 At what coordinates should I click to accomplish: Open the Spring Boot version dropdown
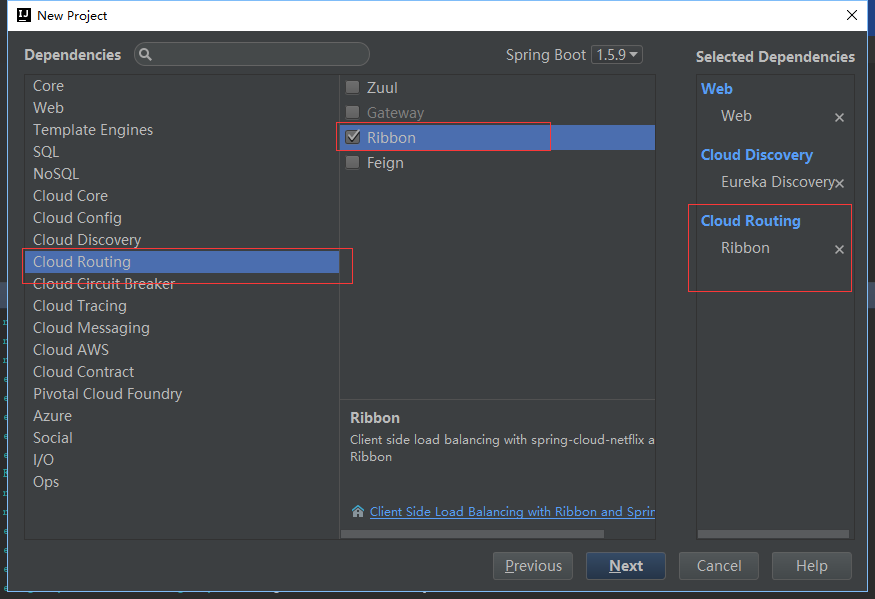pos(617,55)
